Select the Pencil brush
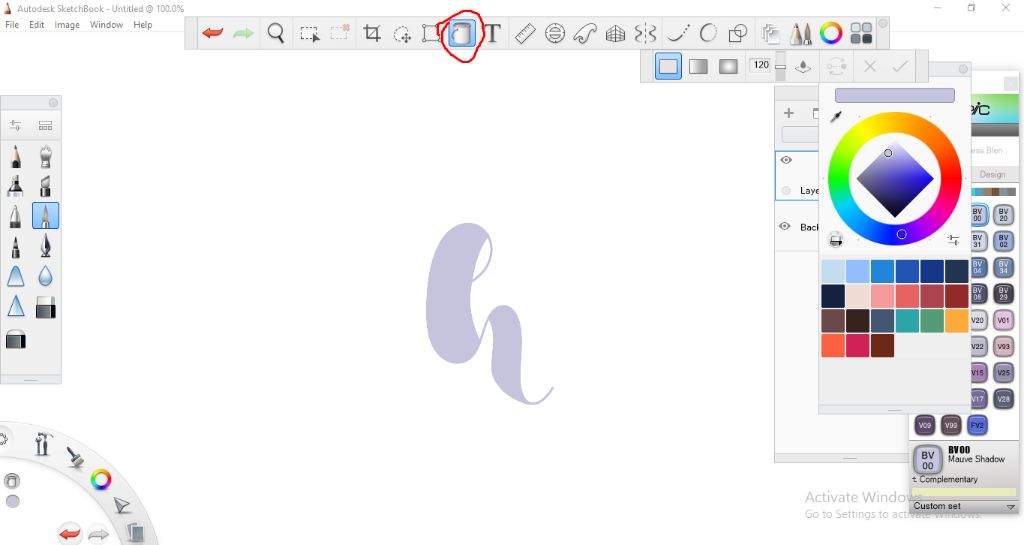 16,157
